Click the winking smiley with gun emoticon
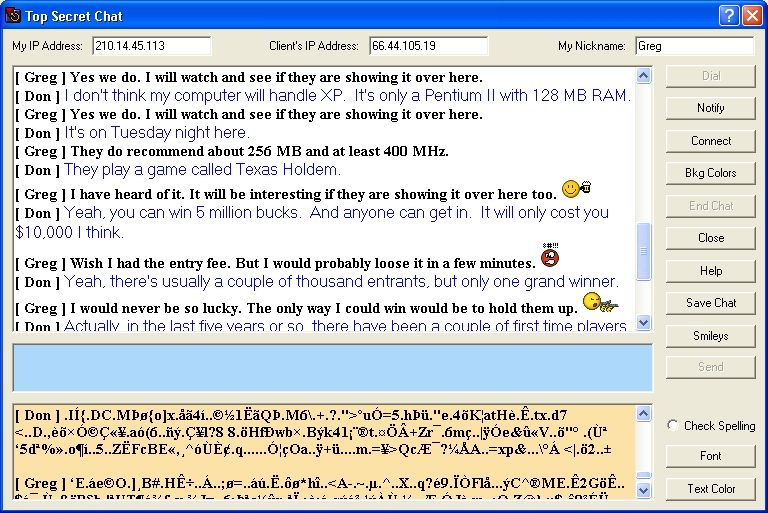 pyautogui.click(x=600, y=302)
